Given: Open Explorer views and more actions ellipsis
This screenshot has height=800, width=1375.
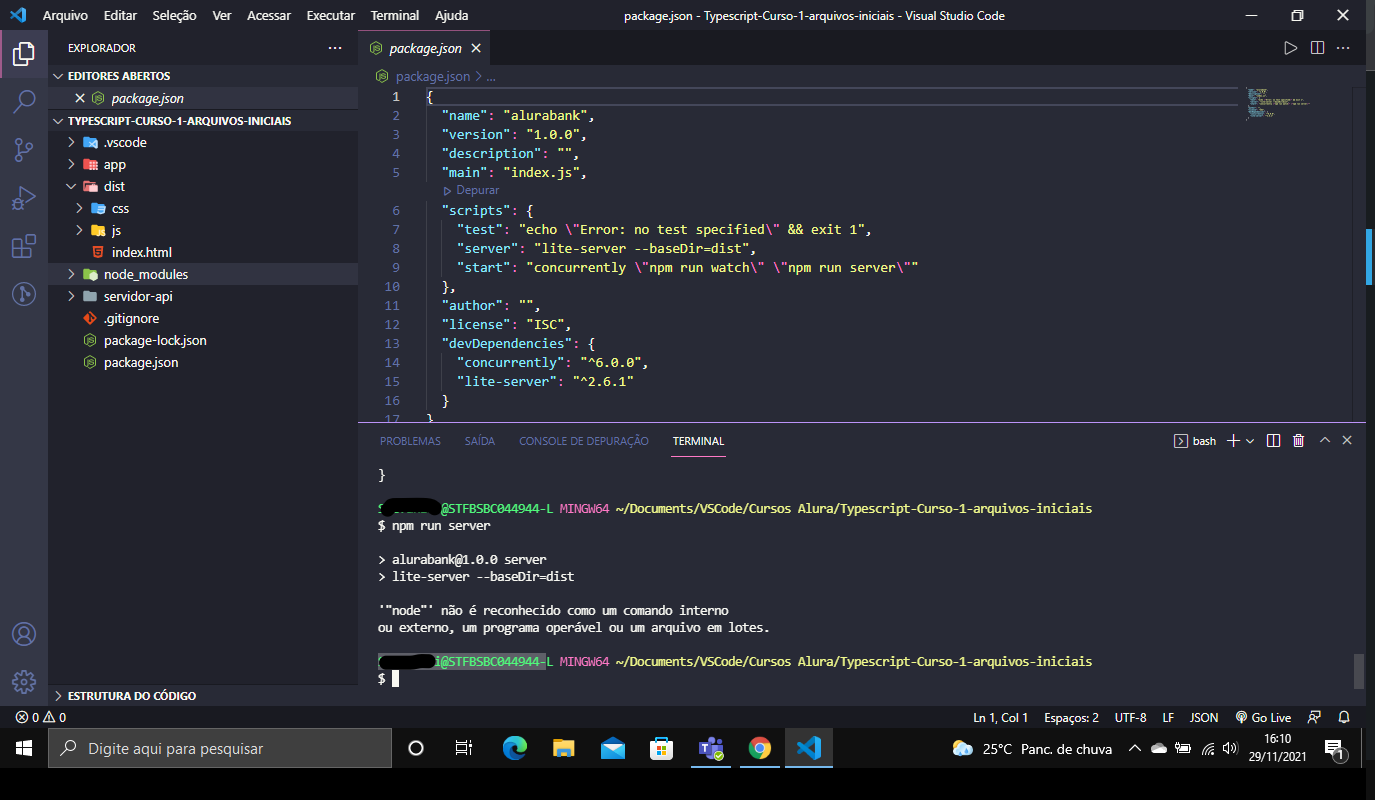Looking at the screenshot, I should click(x=335, y=48).
